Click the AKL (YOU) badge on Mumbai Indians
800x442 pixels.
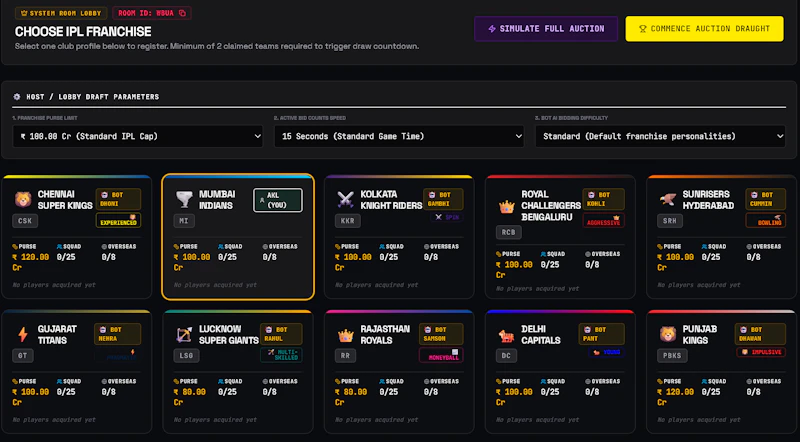(x=278, y=200)
